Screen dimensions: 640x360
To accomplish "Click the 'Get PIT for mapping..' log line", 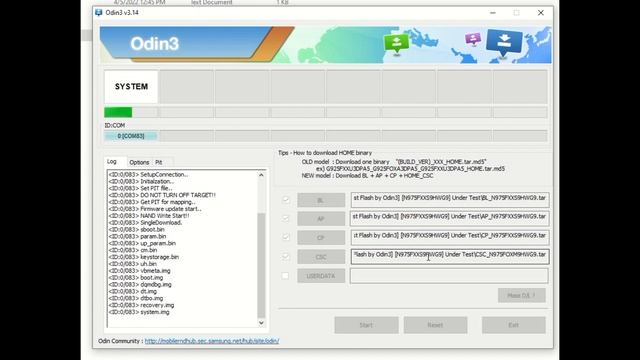I will (152, 202).
